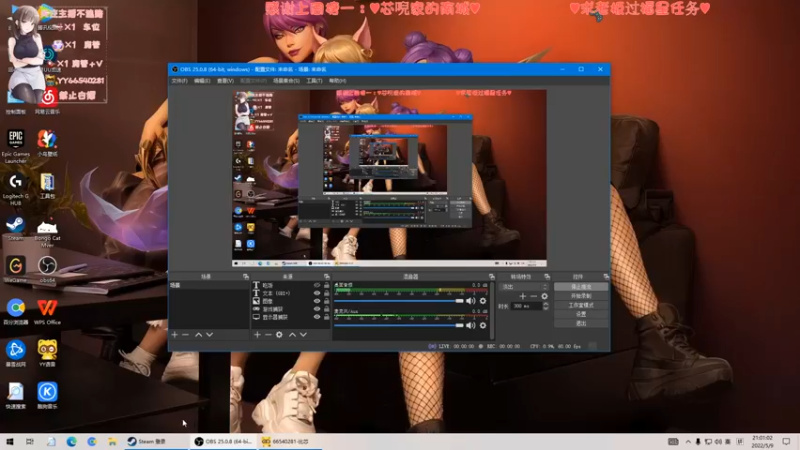Open the Steam desktop icon

[x=16, y=228]
